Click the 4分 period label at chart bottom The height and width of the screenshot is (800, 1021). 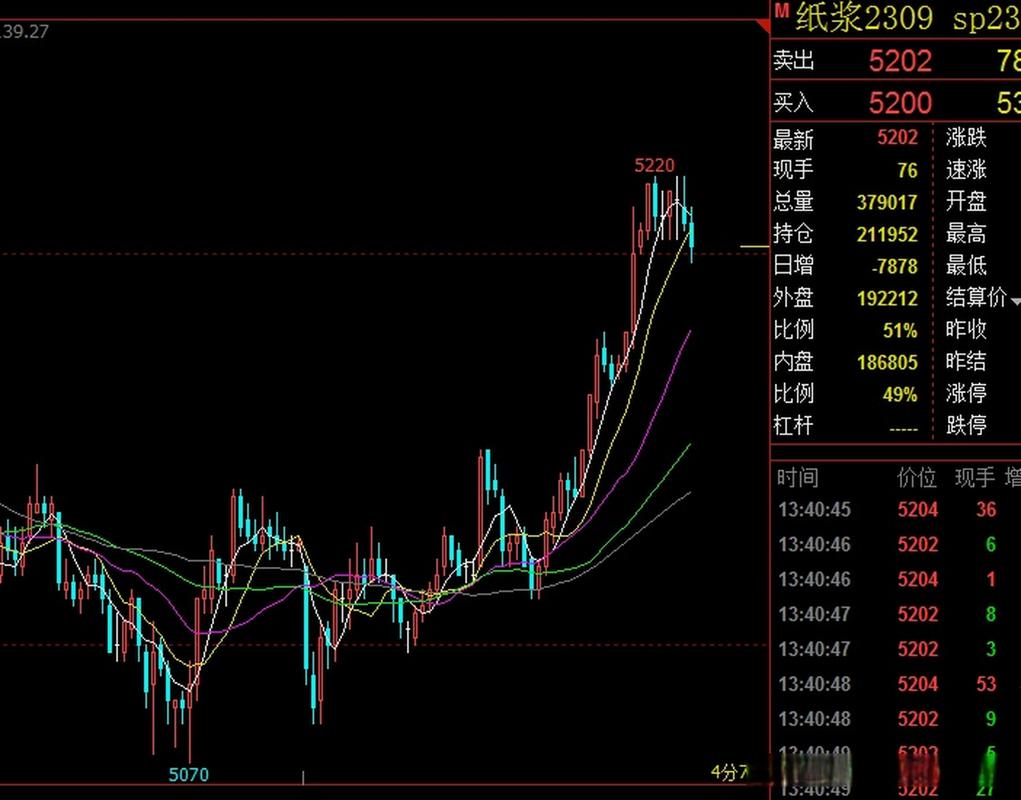coord(728,772)
